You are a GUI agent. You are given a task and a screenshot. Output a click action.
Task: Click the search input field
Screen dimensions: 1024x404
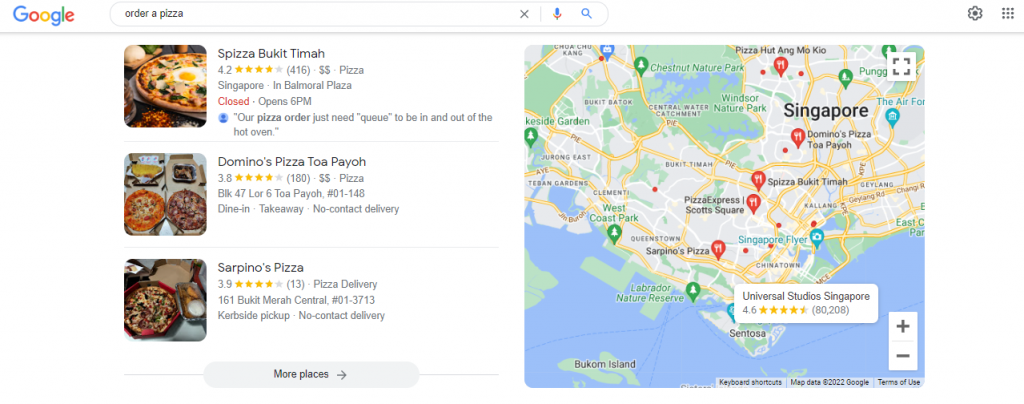tap(317, 14)
